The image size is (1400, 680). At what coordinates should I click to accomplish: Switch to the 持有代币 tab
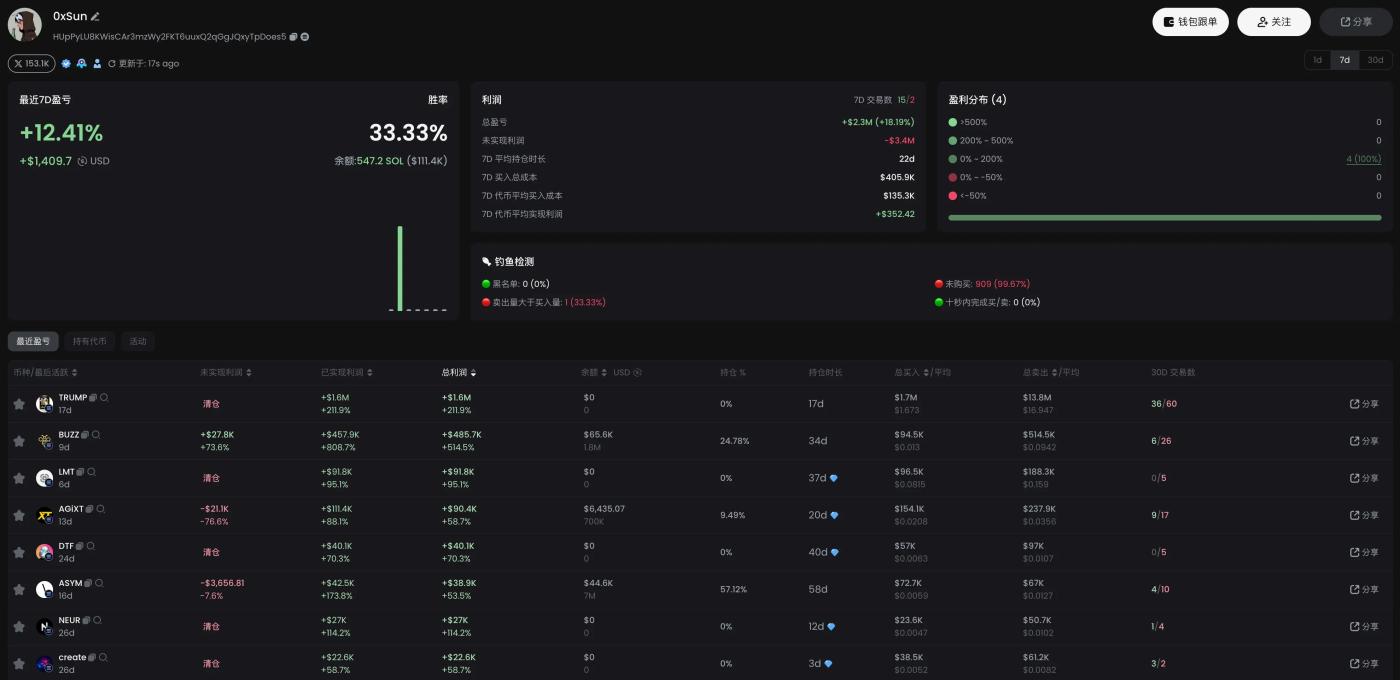coord(90,342)
